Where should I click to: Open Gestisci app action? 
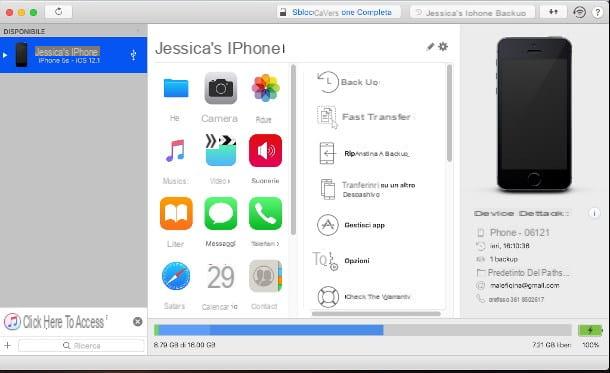(x=351, y=225)
